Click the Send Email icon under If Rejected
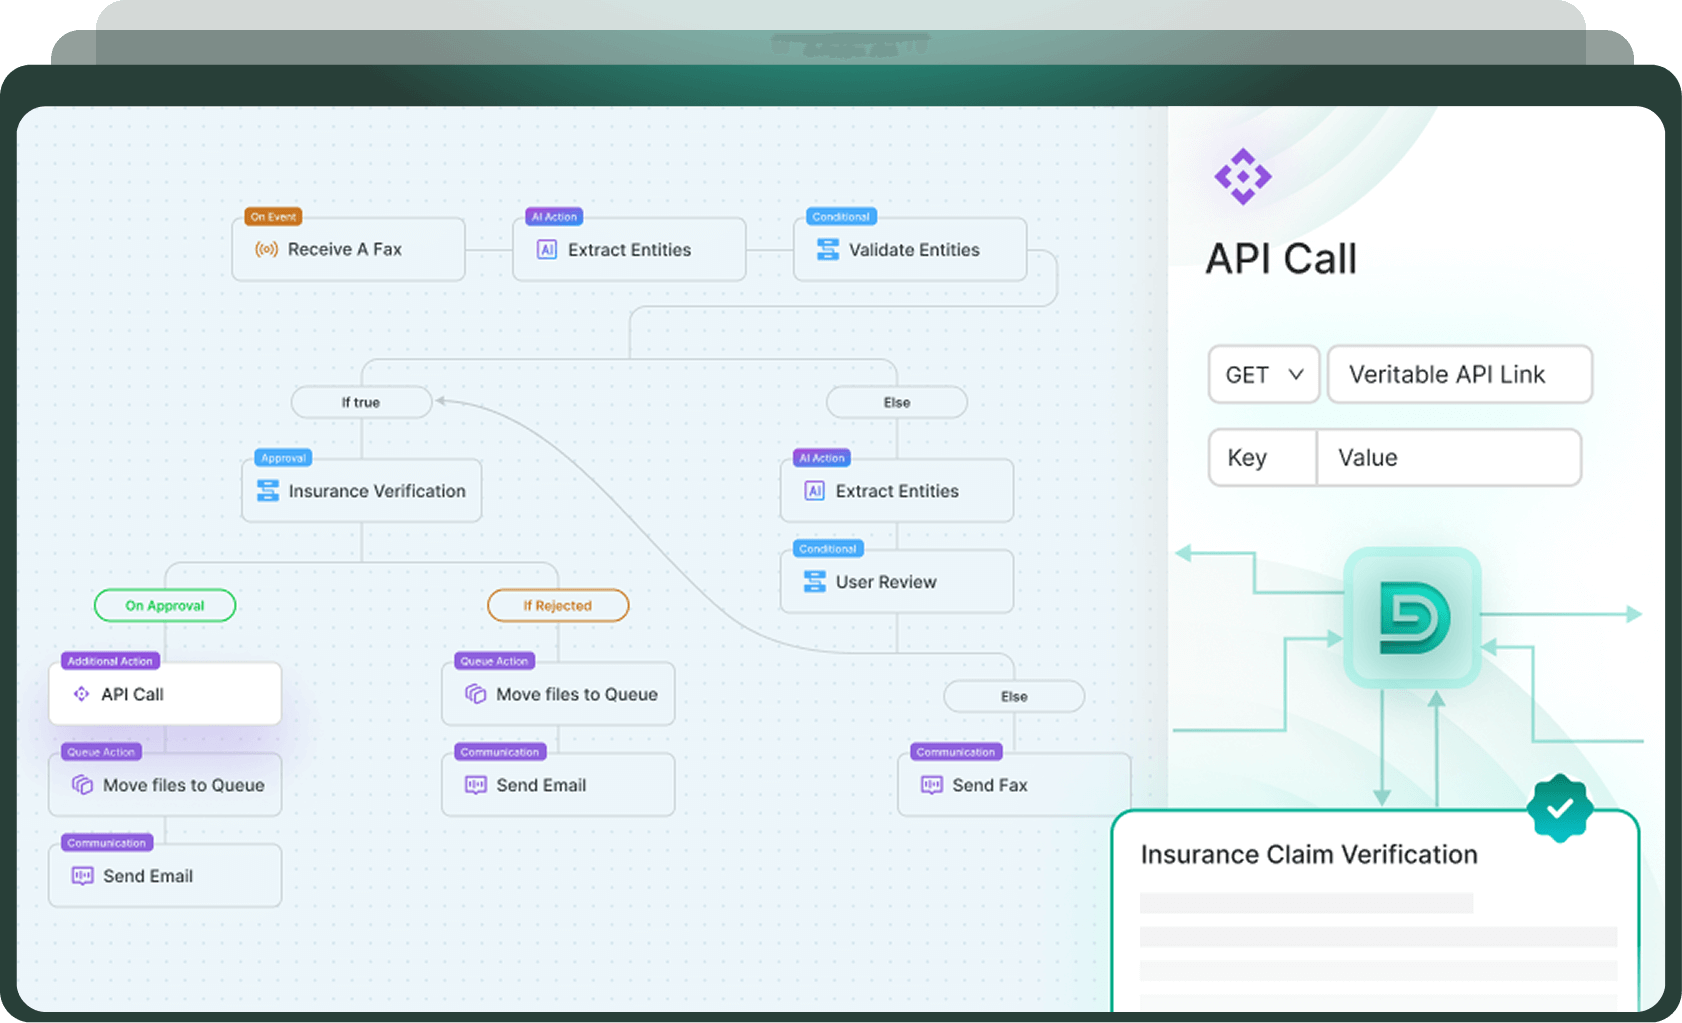This screenshot has width=1682, height=1023. tap(476, 785)
